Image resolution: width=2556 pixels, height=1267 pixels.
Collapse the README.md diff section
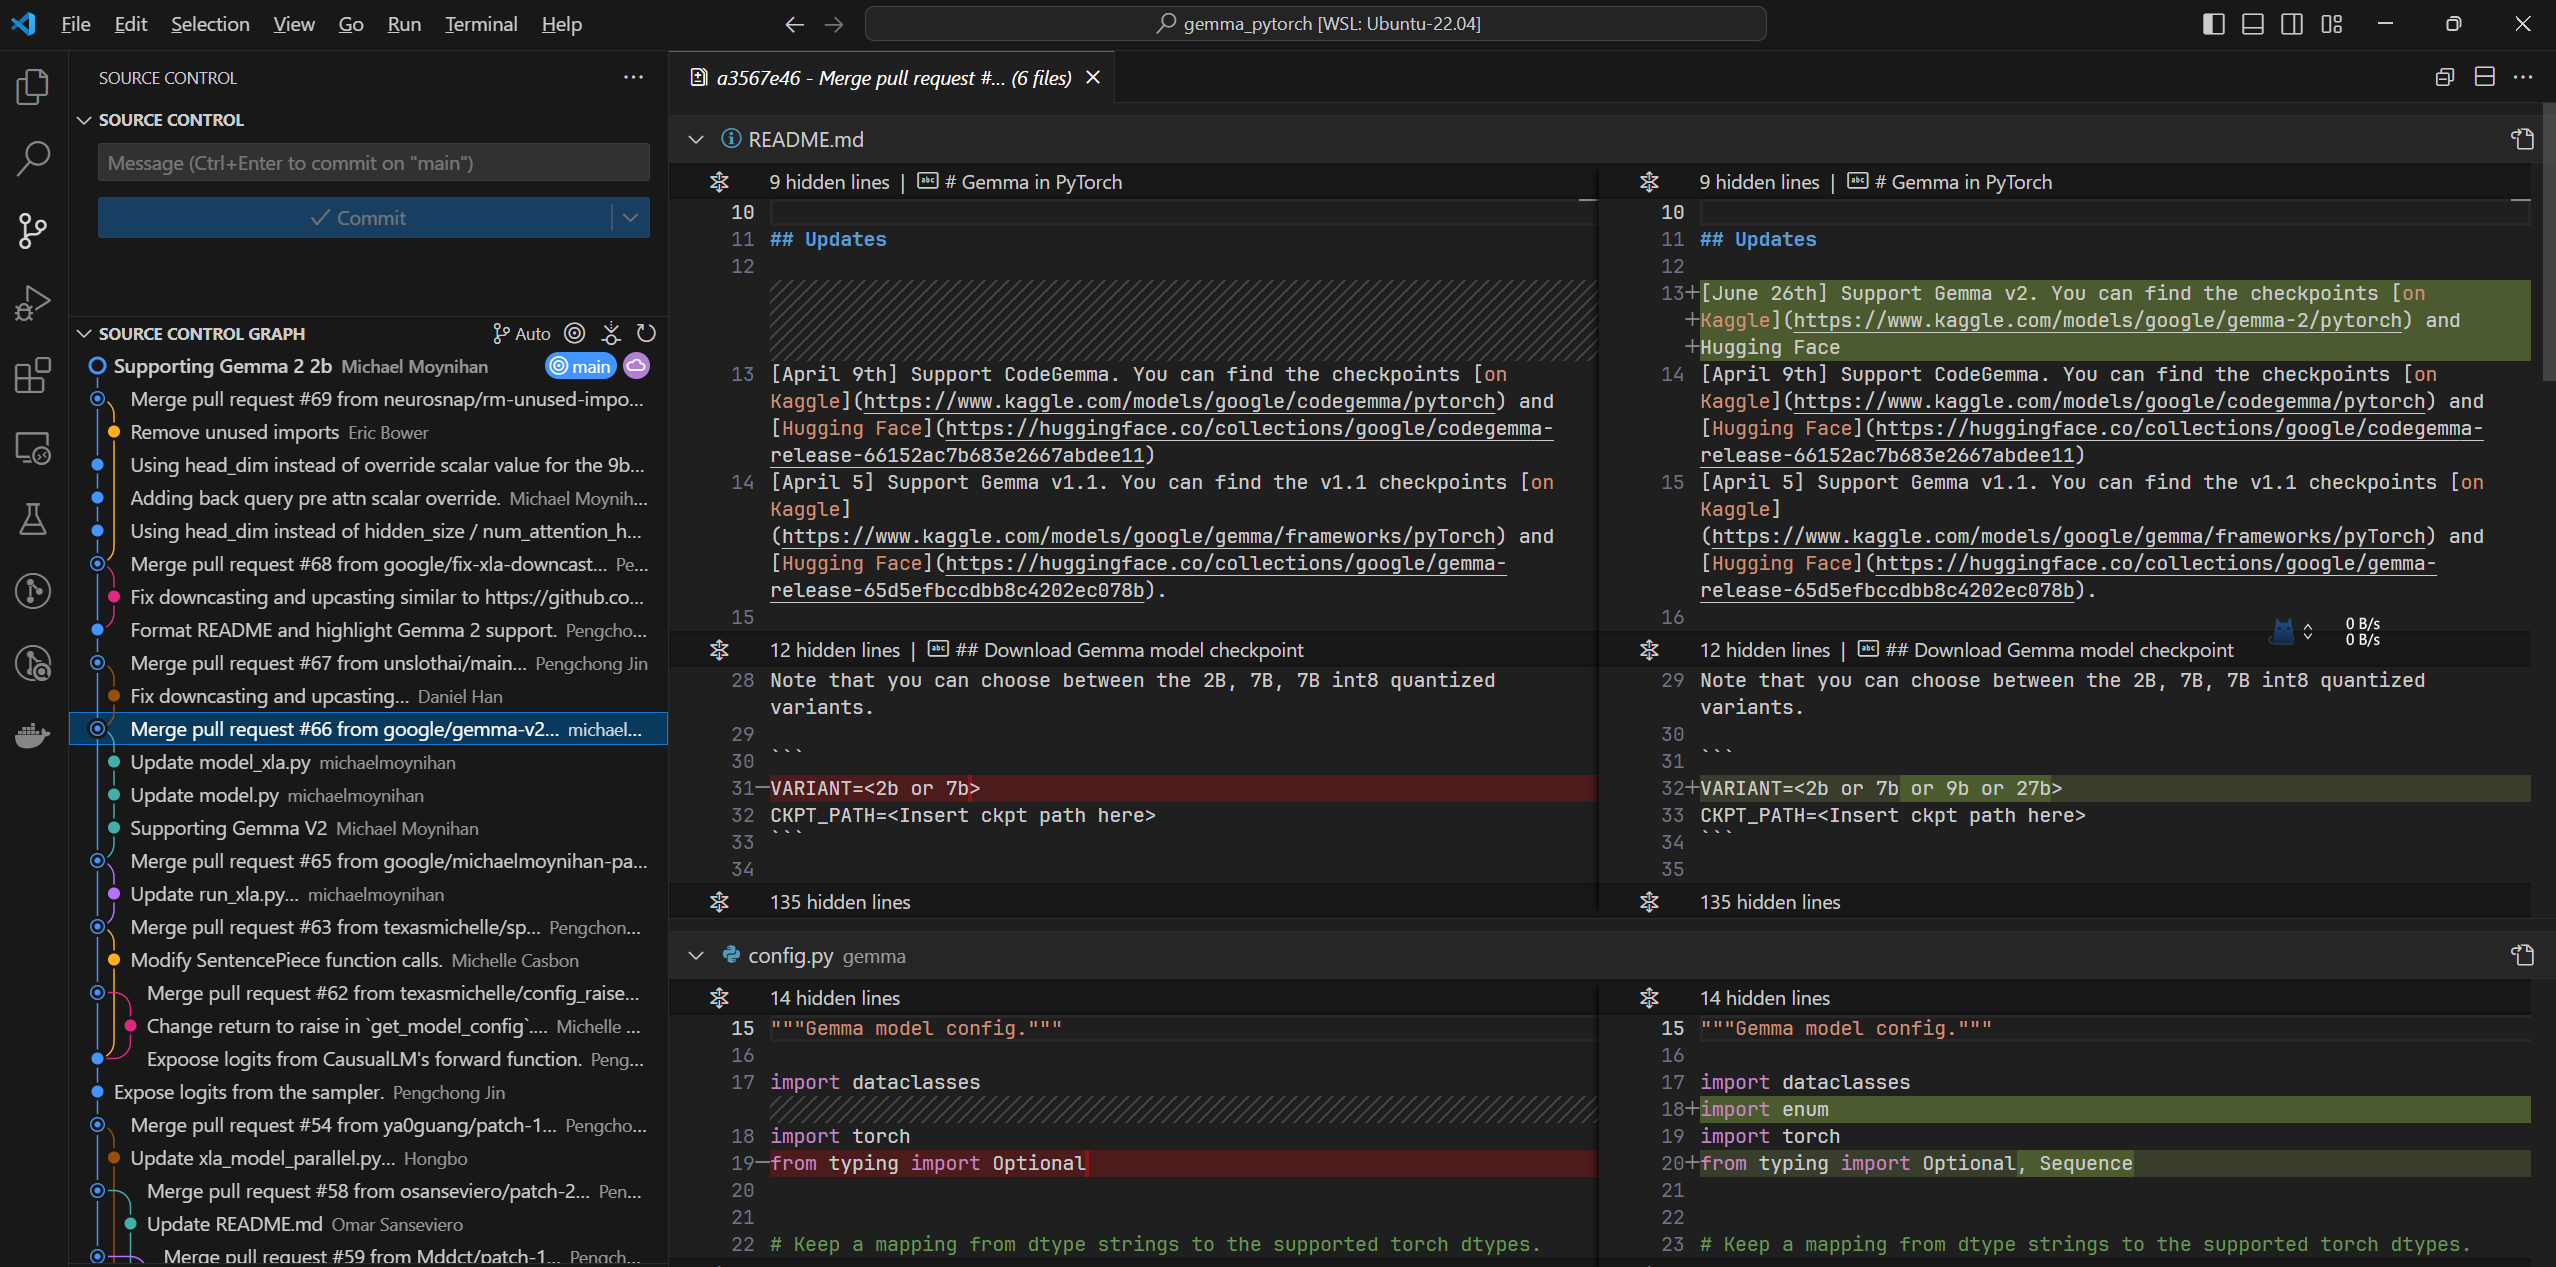[696, 139]
